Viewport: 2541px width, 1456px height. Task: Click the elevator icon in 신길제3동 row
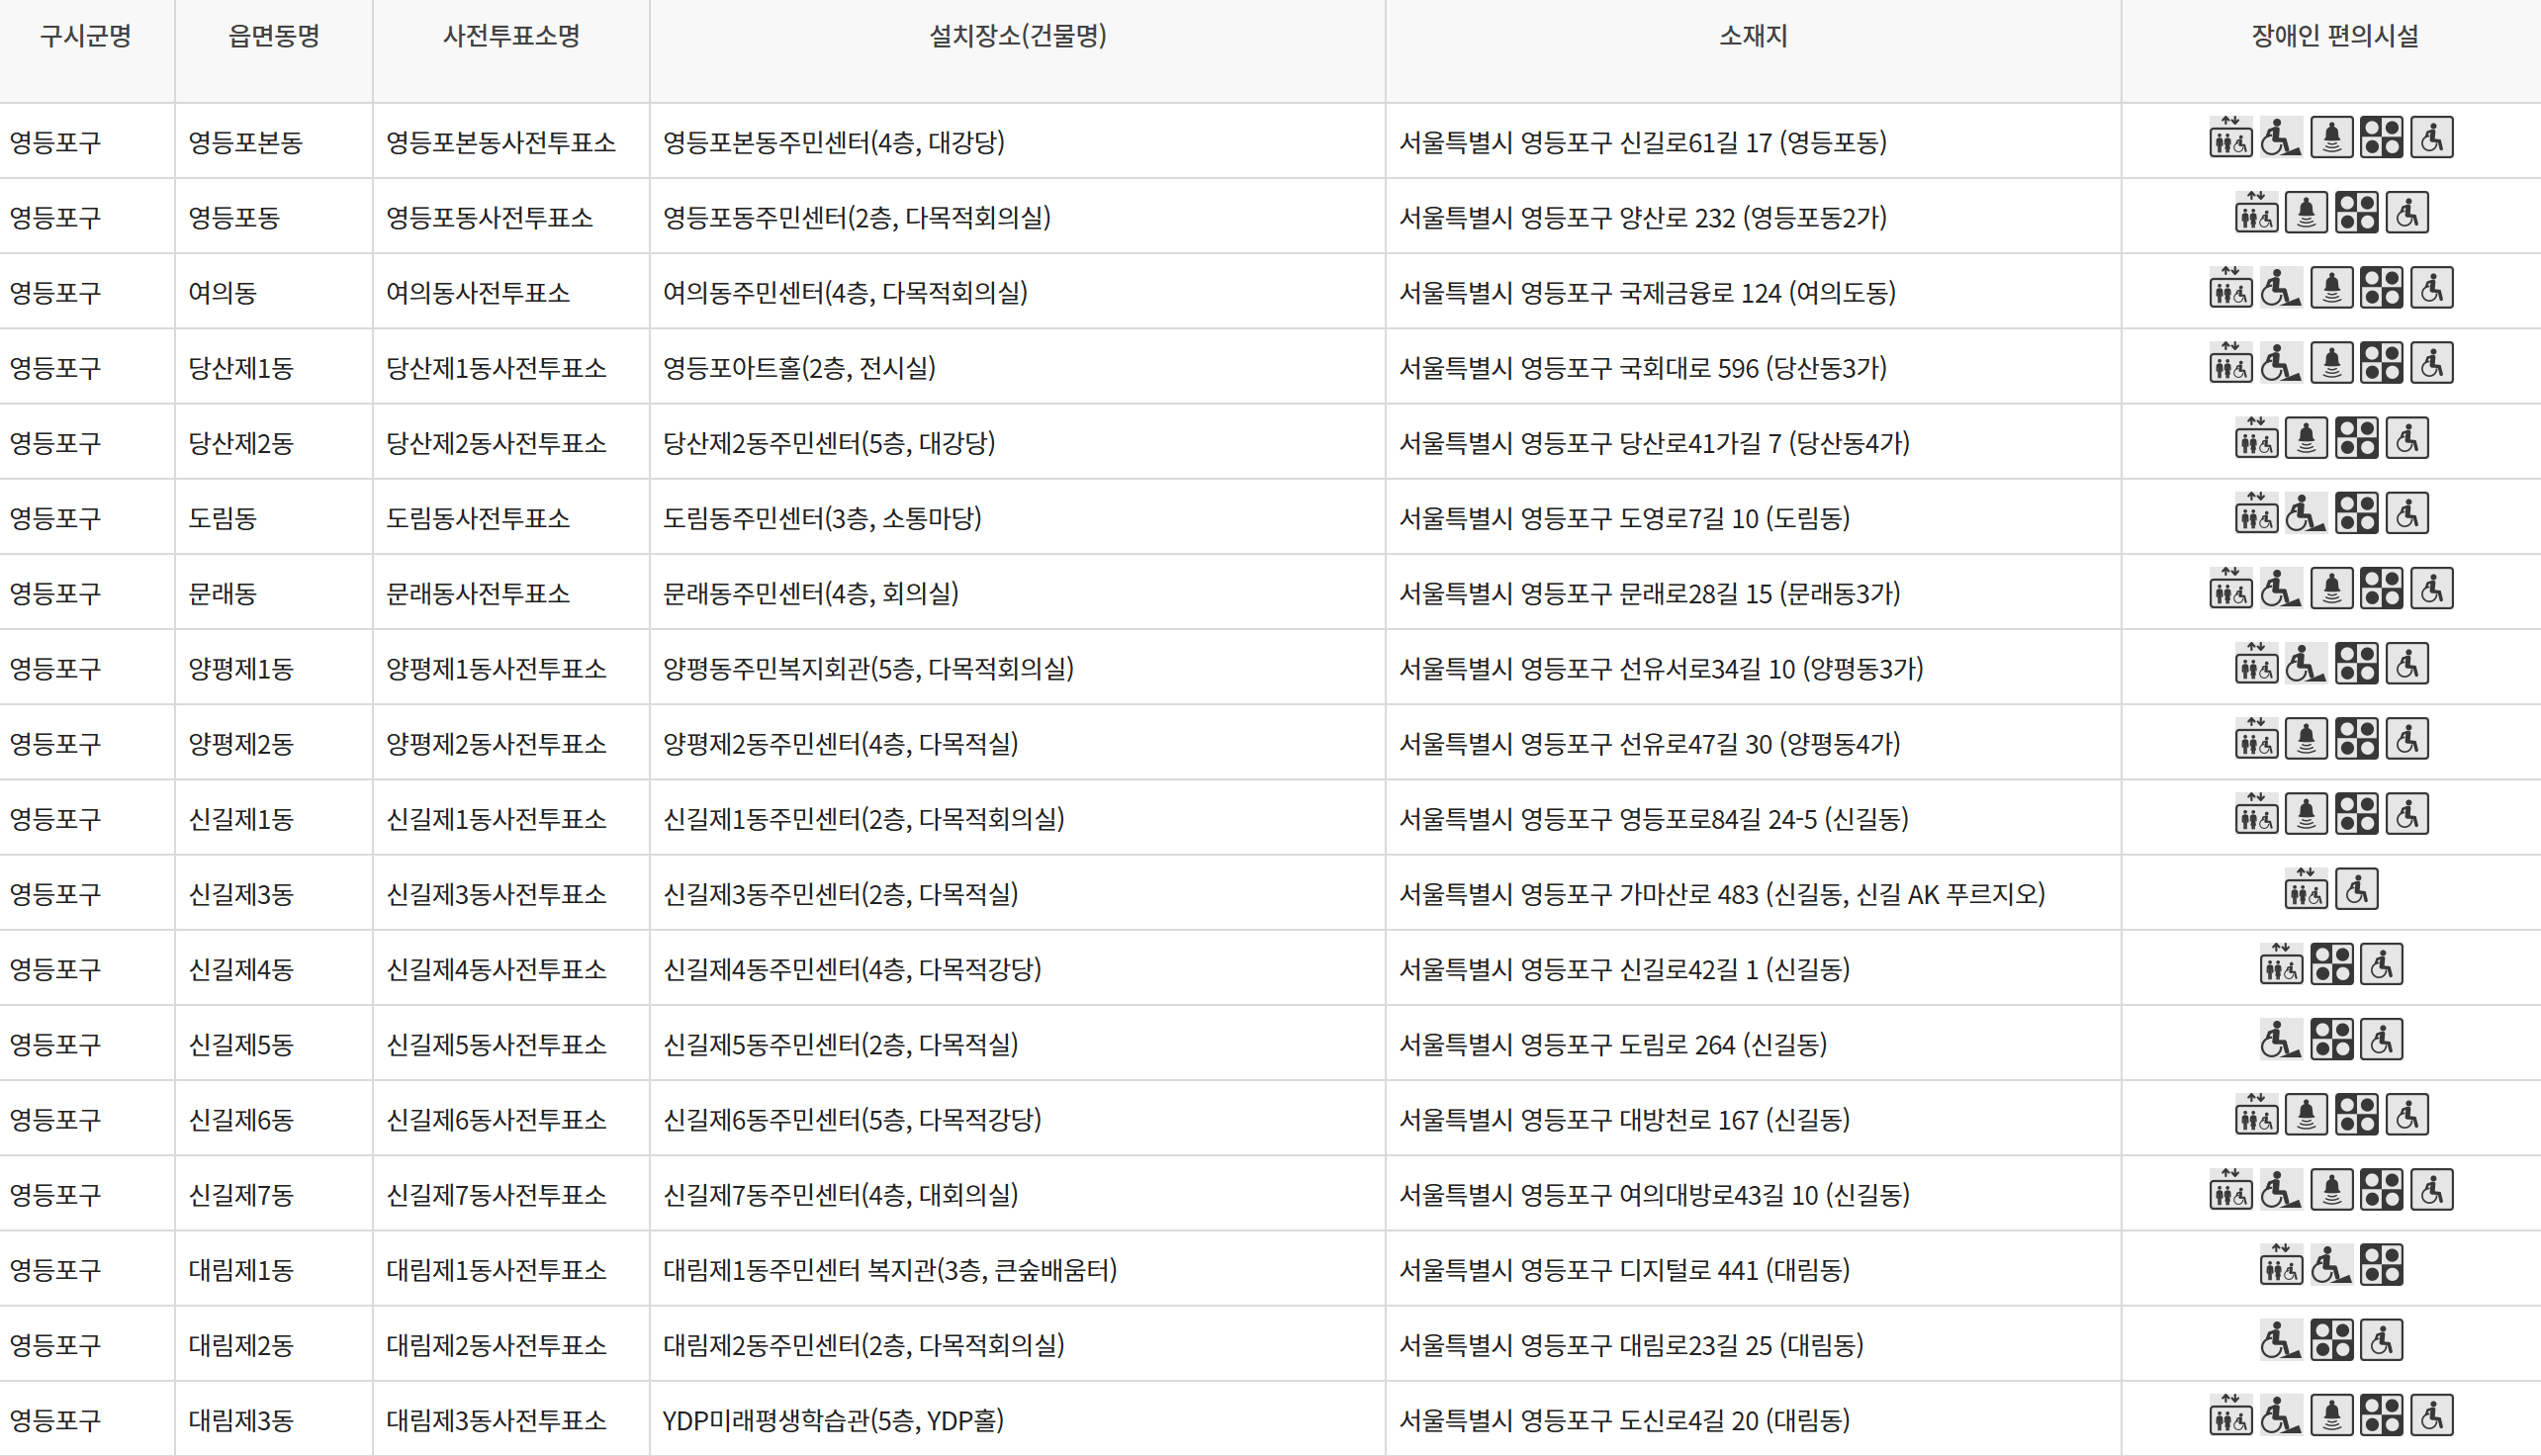pyautogui.click(x=2305, y=890)
